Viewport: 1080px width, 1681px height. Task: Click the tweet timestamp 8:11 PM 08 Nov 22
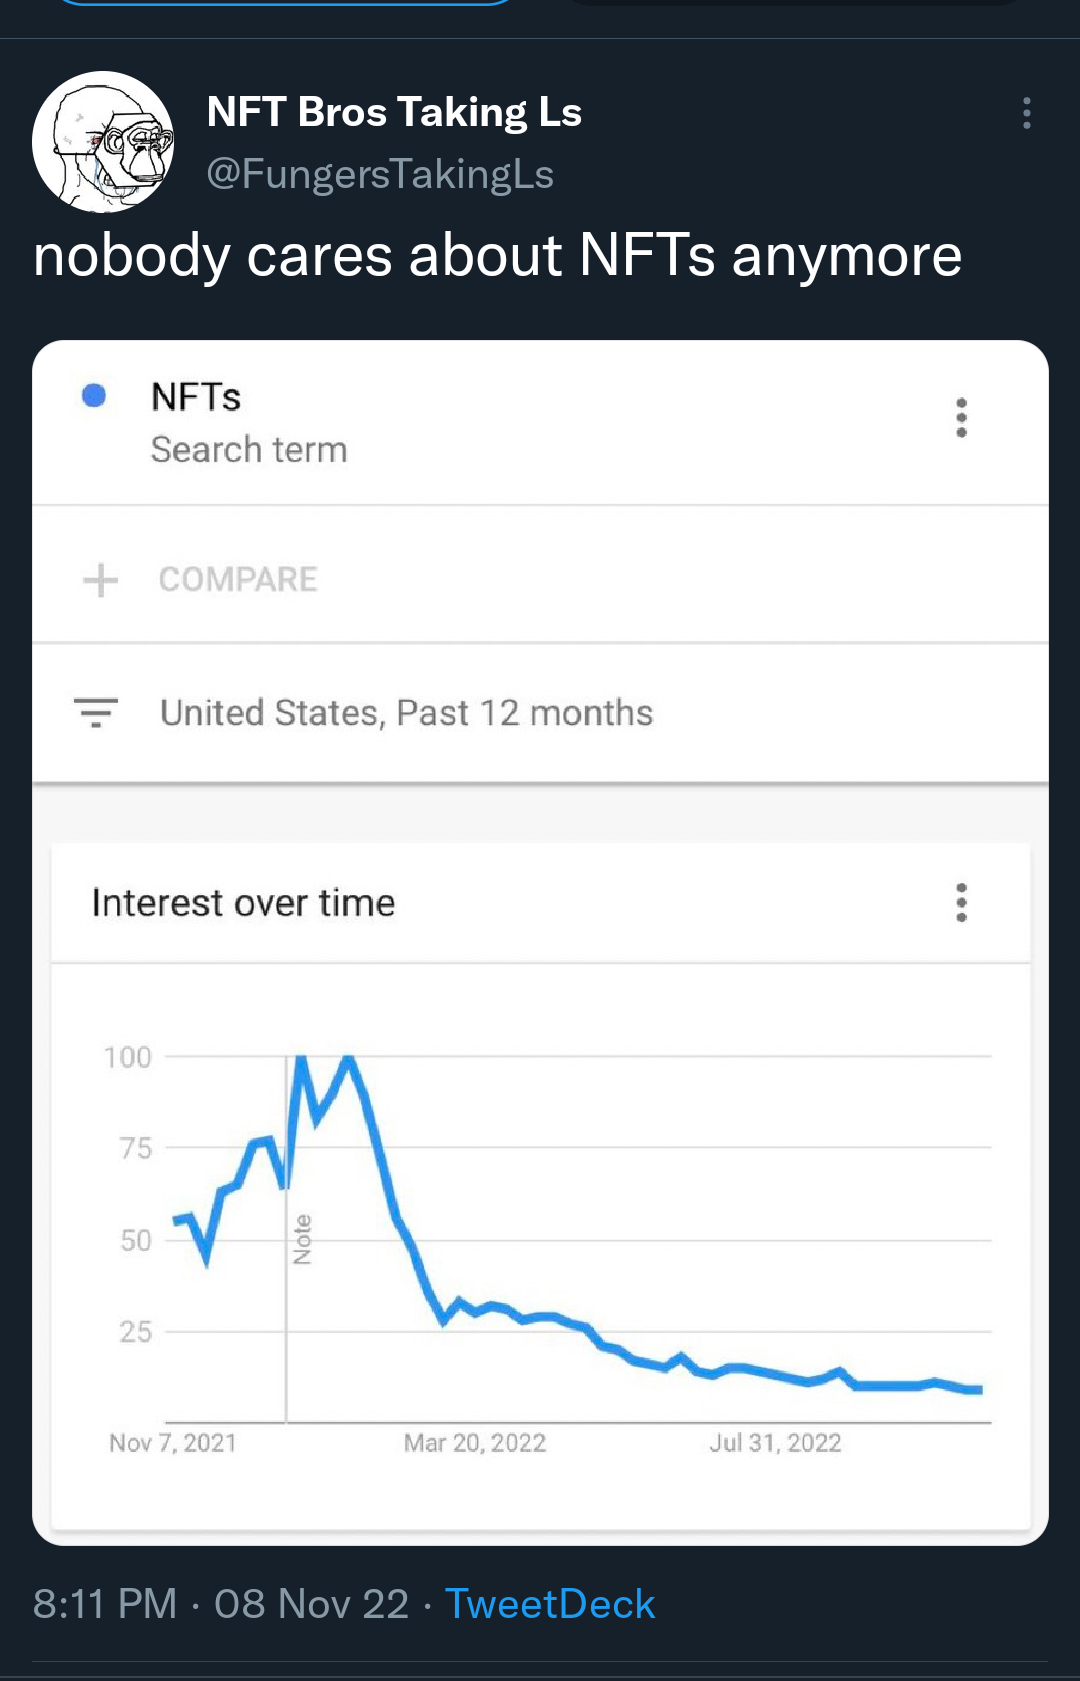point(221,1604)
